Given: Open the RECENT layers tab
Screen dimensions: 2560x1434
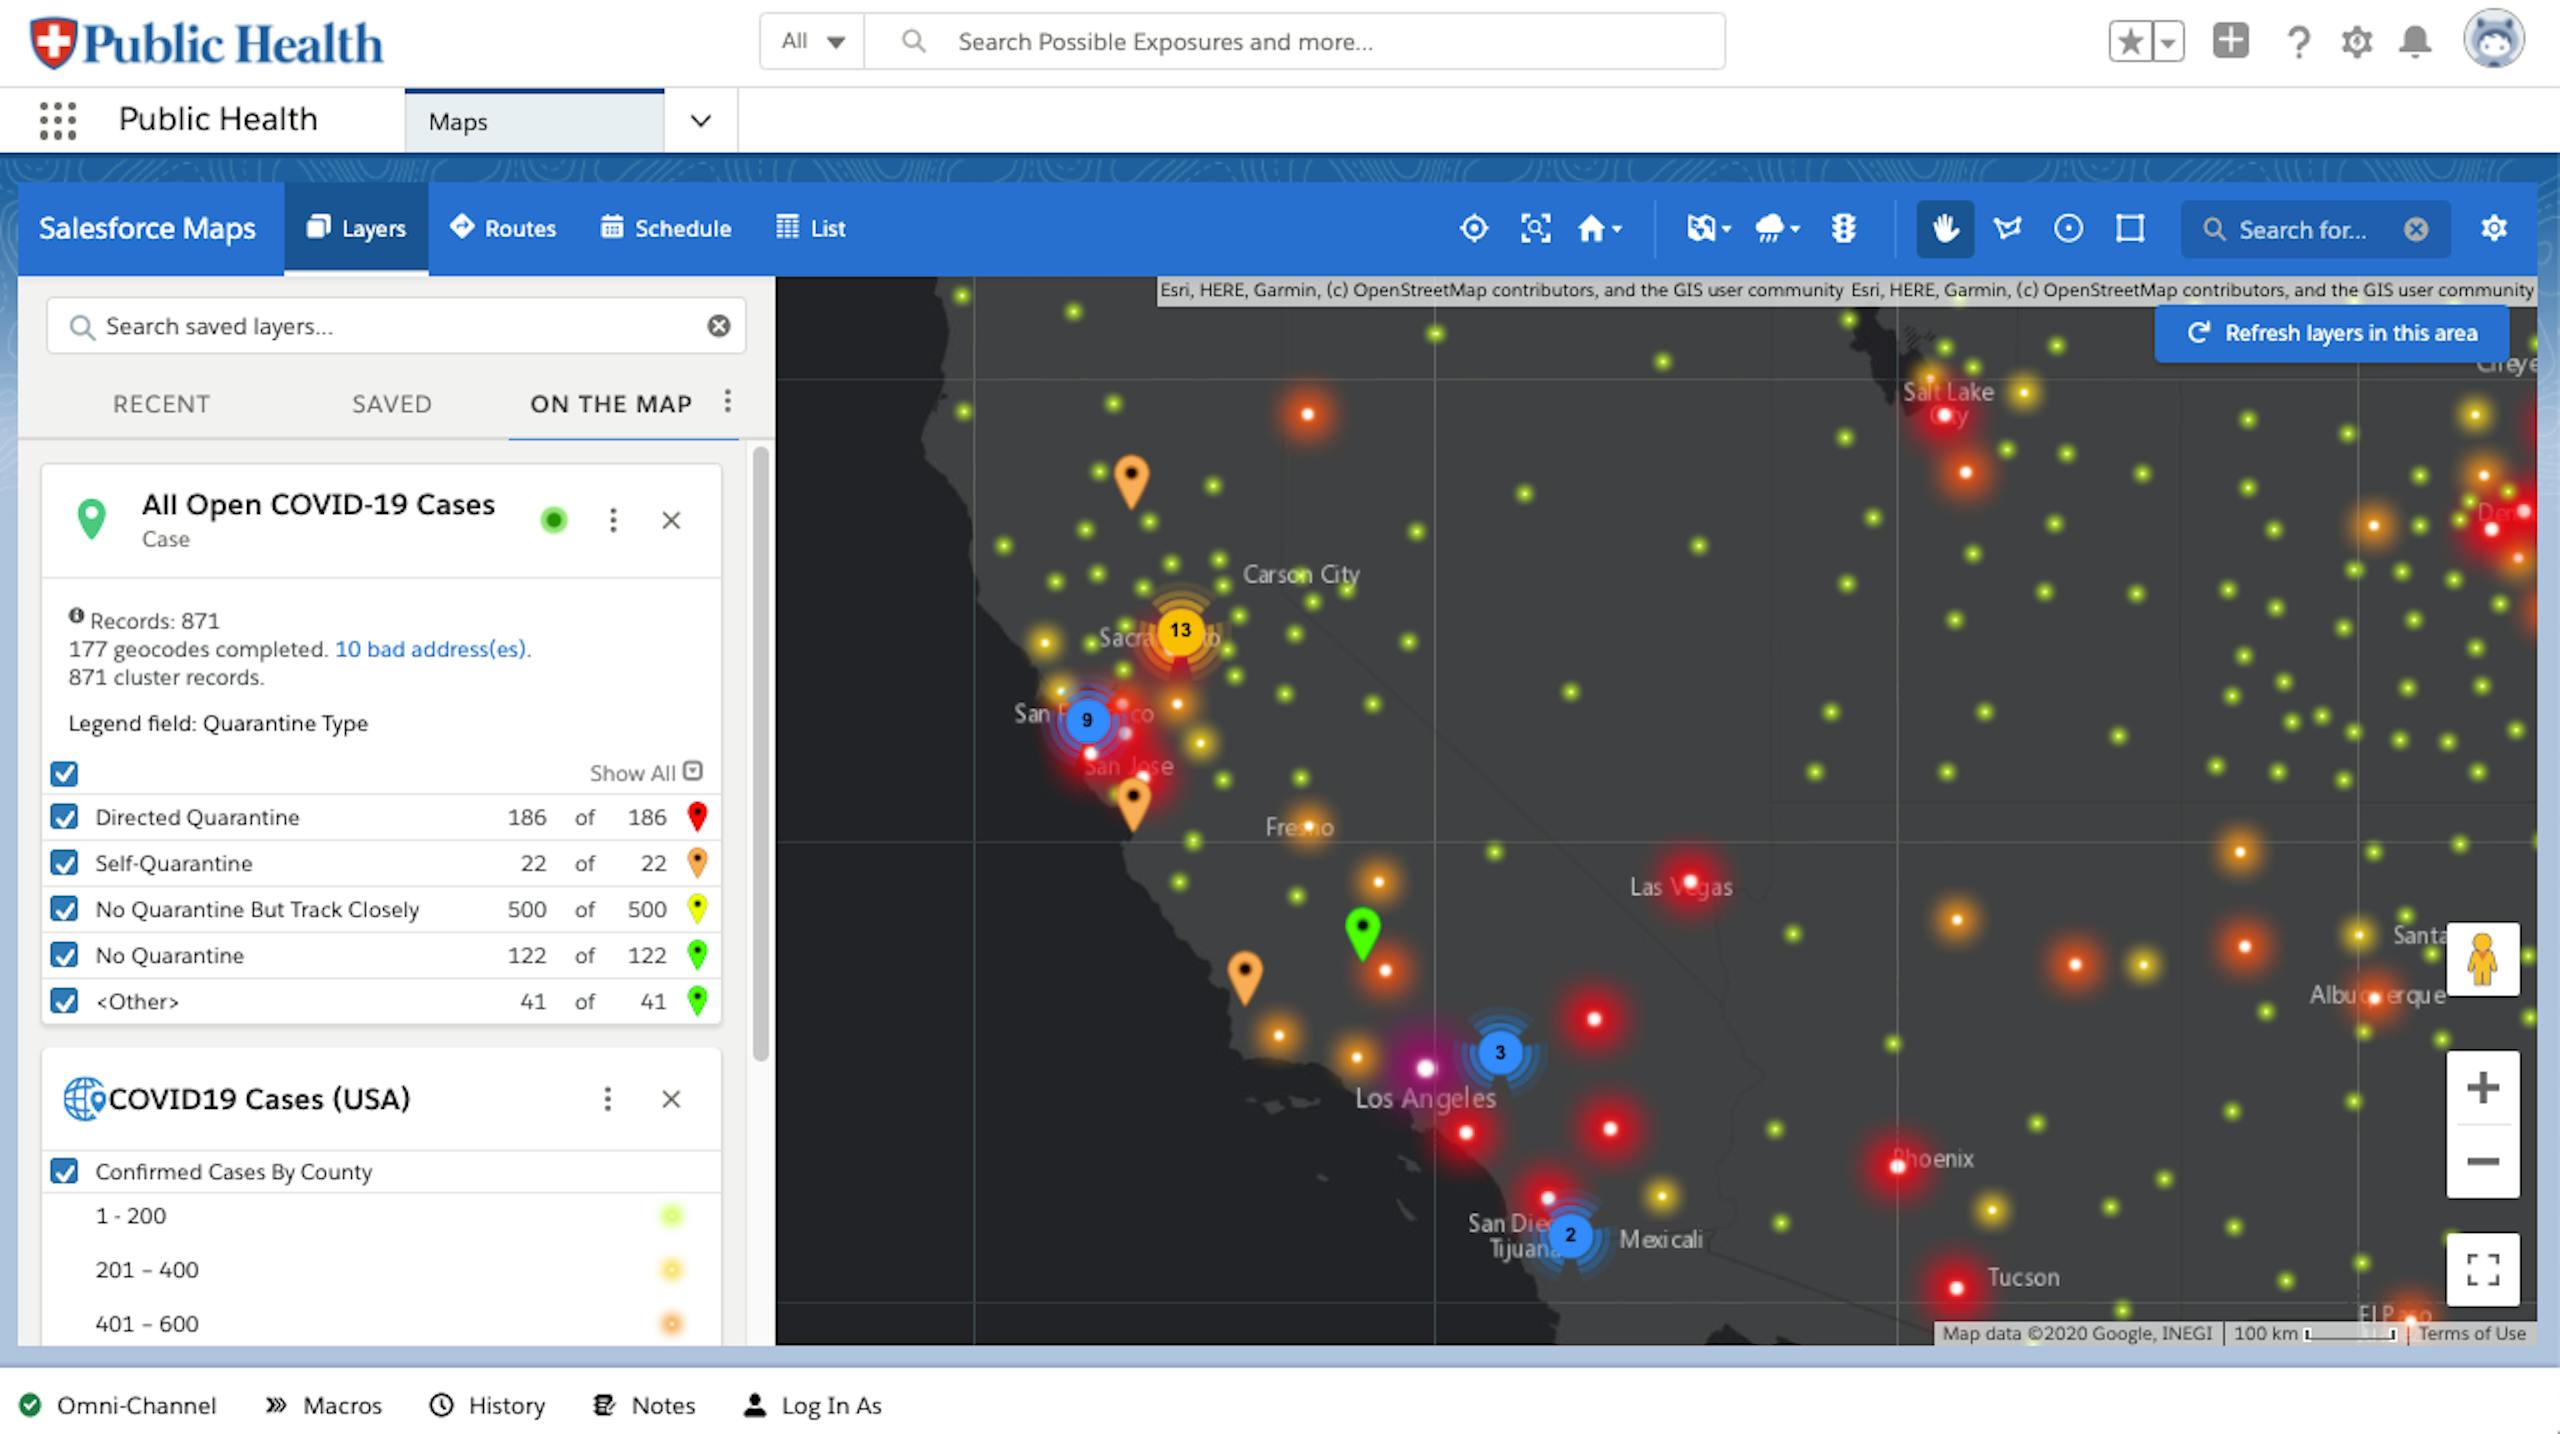Looking at the screenshot, I should (x=161, y=404).
